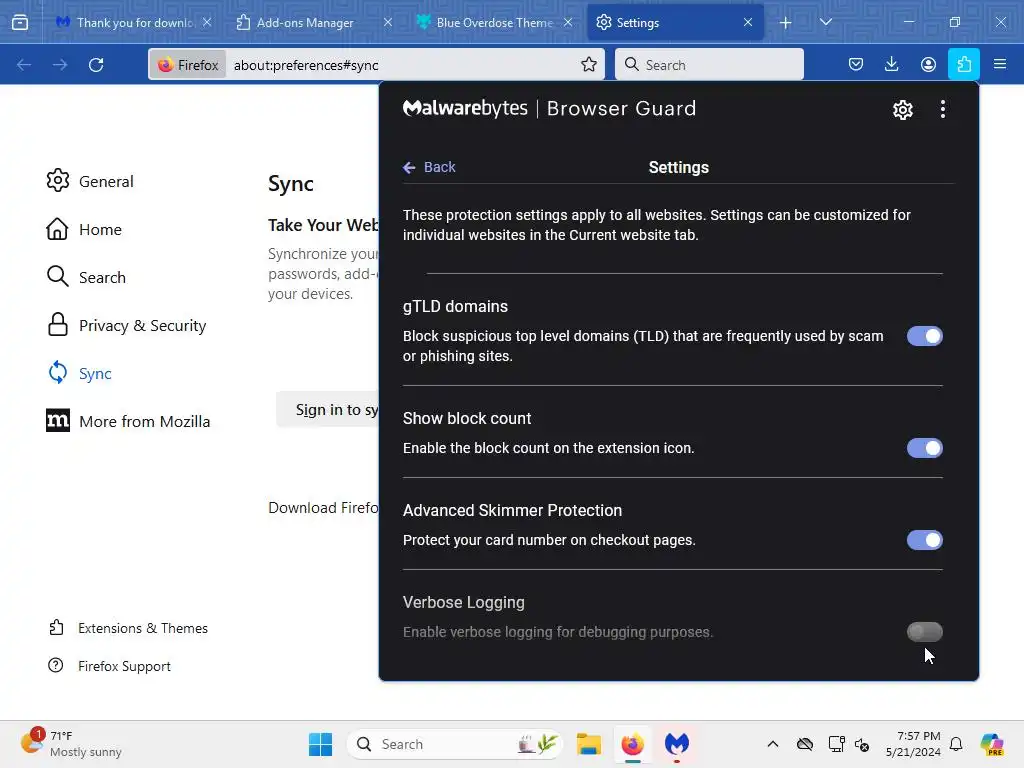Open a new tab with plus button
Screen dimensions: 1024x768
point(786,23)
